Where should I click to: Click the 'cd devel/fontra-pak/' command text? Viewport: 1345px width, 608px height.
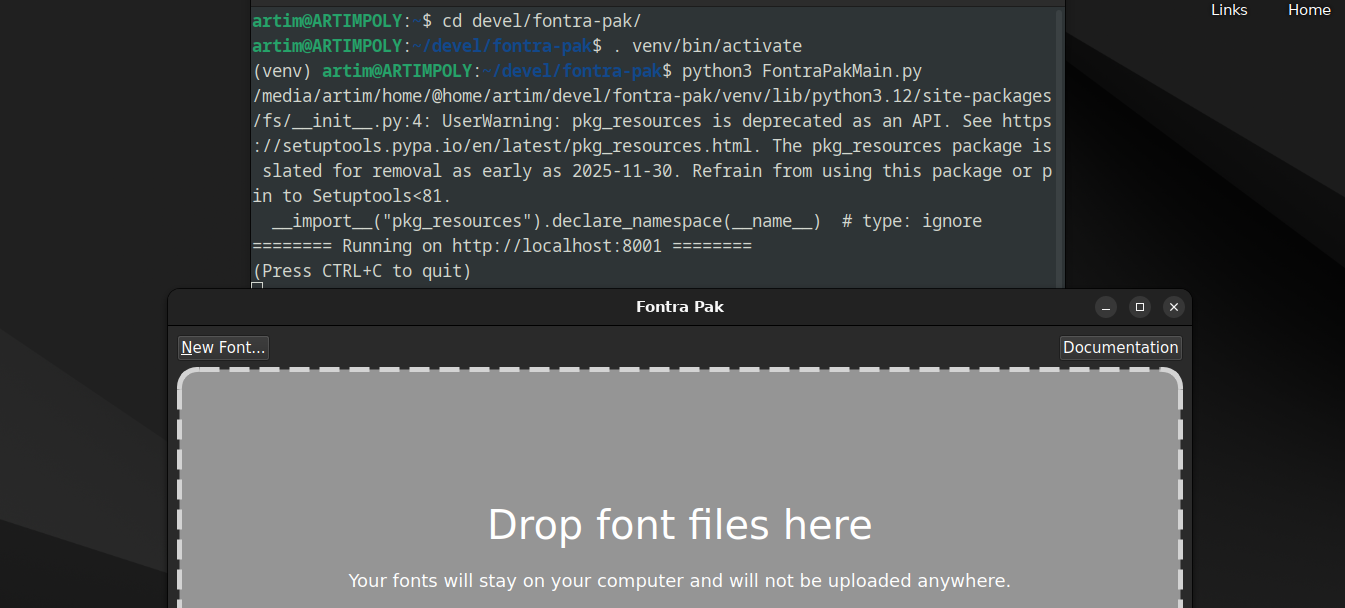[x=542, y=21]
